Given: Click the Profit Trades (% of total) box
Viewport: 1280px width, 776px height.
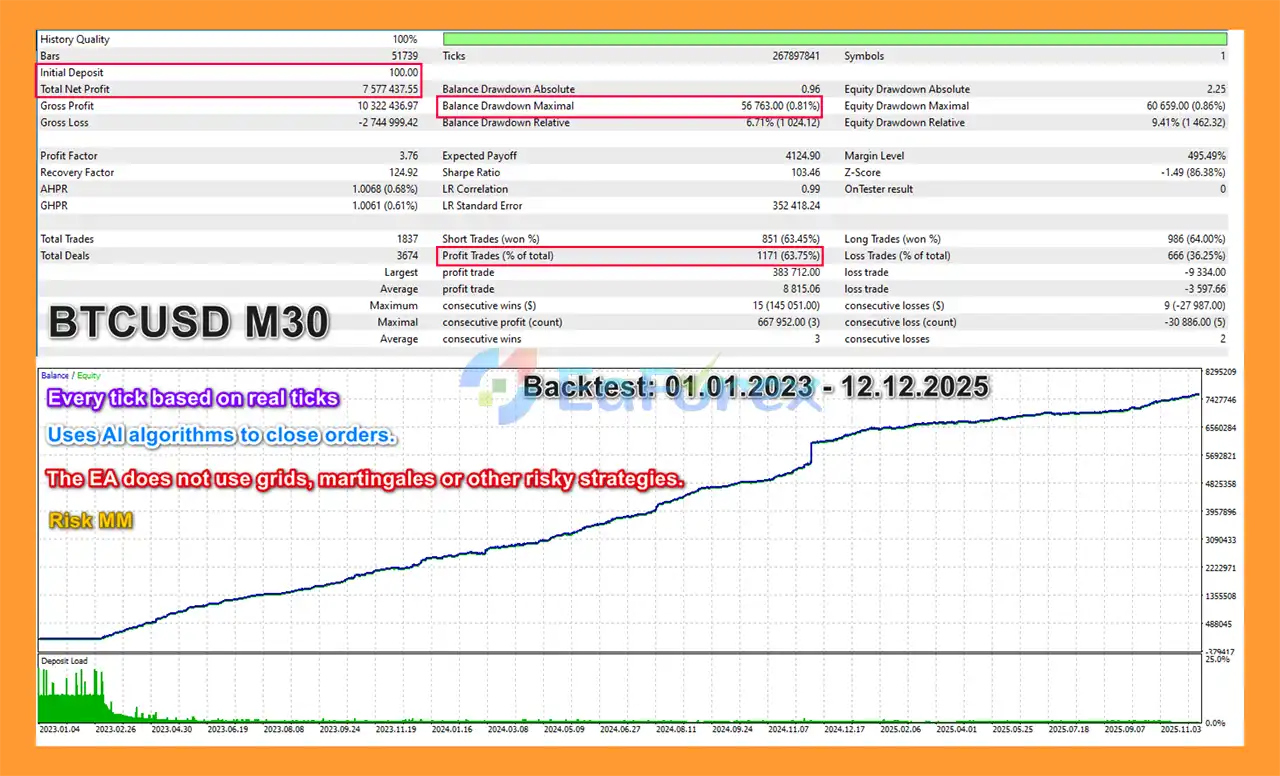Looking at the screenshot, I should coord(630,256).
